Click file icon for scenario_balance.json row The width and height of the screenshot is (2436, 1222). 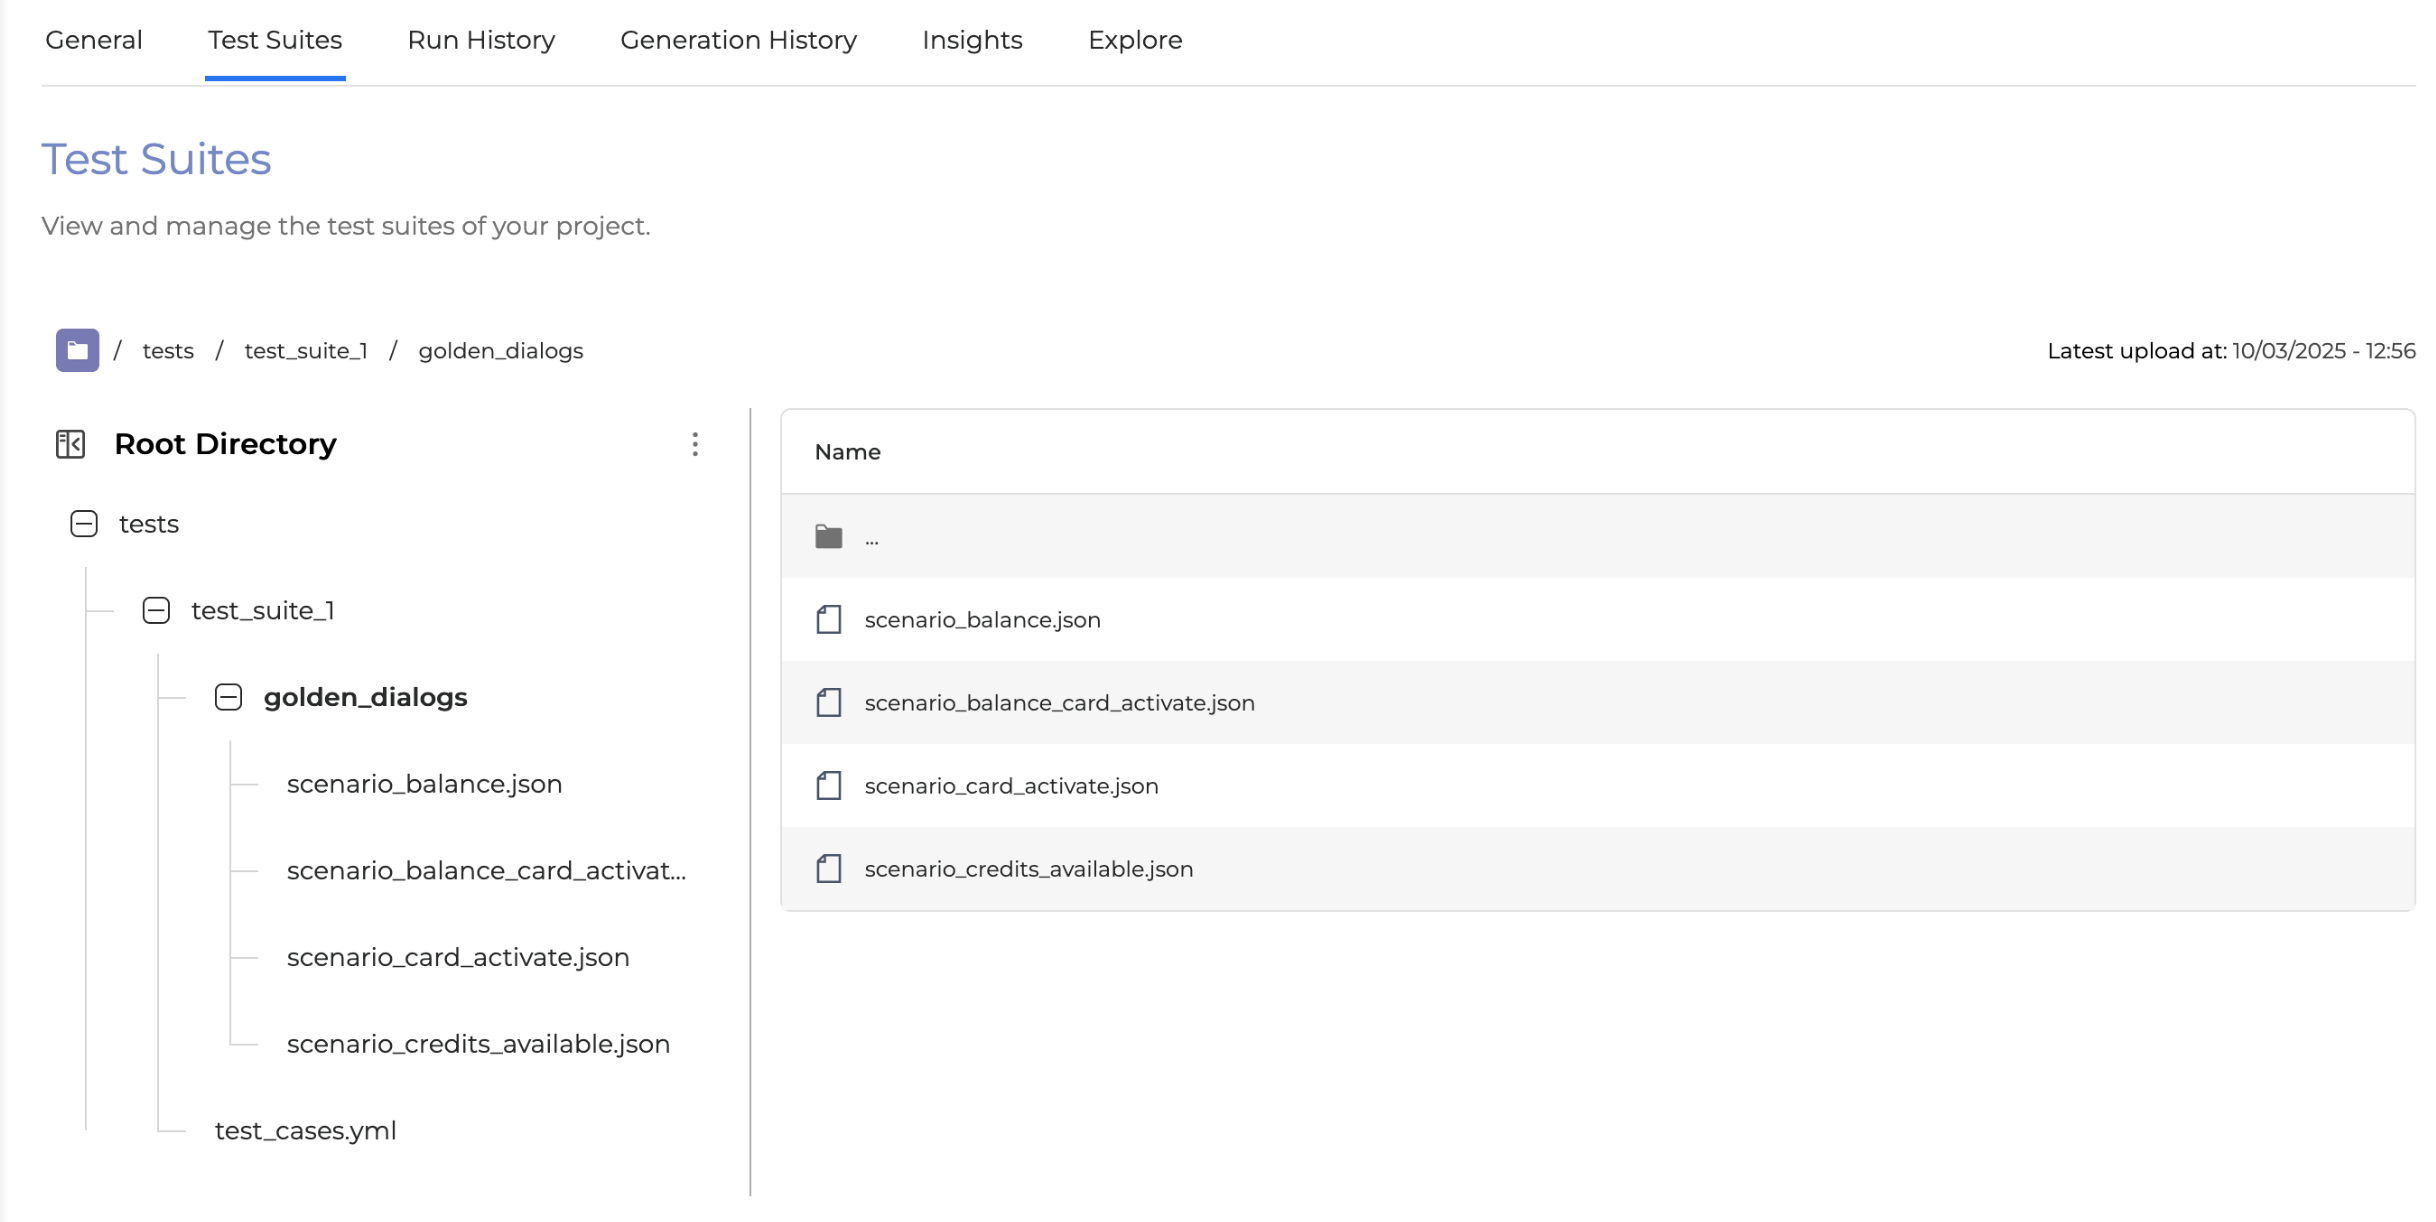(828, 620)
